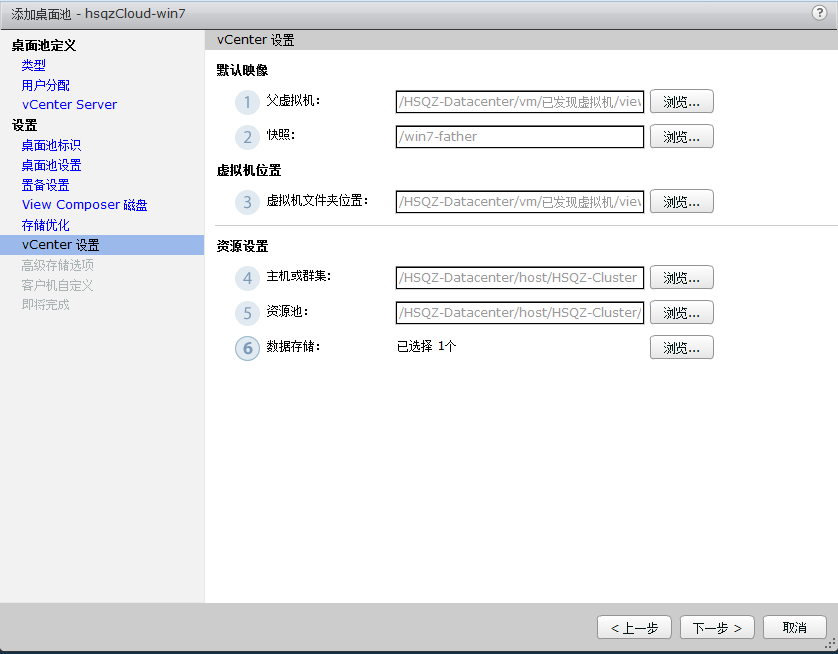
Task: Select the highlighted vCenter 设置 step
Action: (102, 245)
